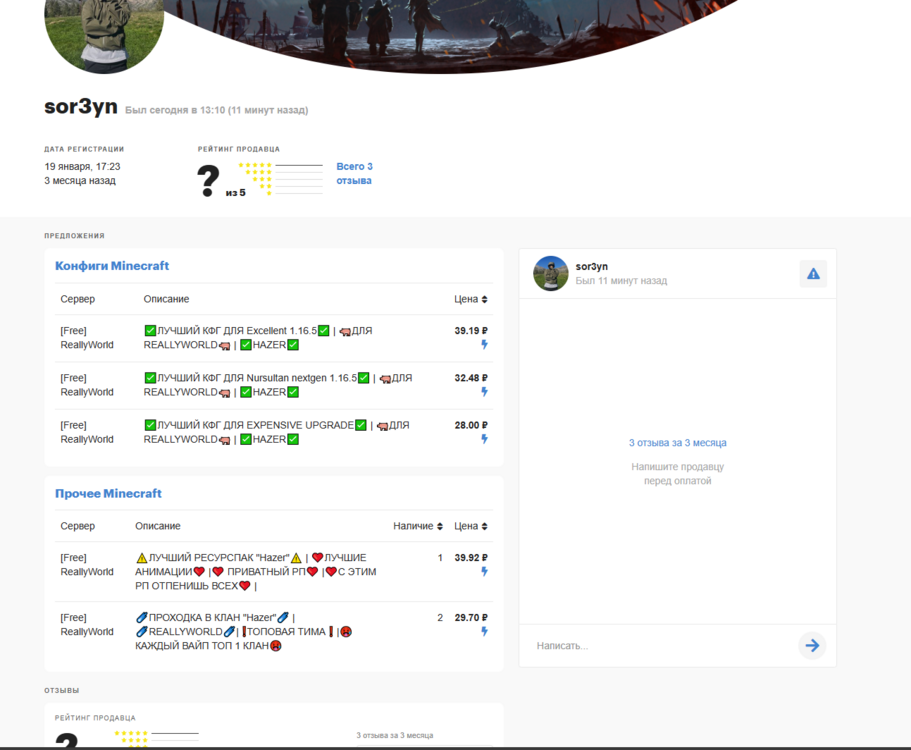Image resolution: width=911 pixels, height=750 pixels.
Task: Click Сервер column header in Конфиги table
Action: tap(77, 299)
